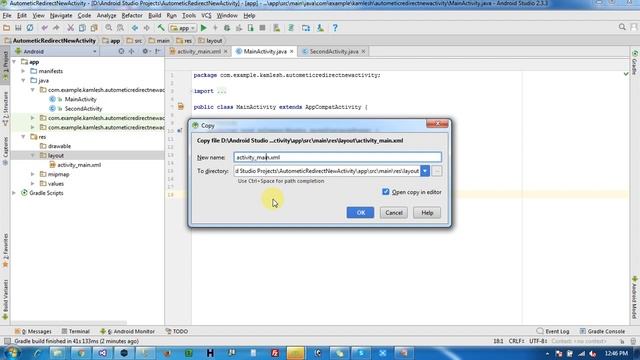
Task: Open the app run configuration dropdown
Action: click(183, 28)
